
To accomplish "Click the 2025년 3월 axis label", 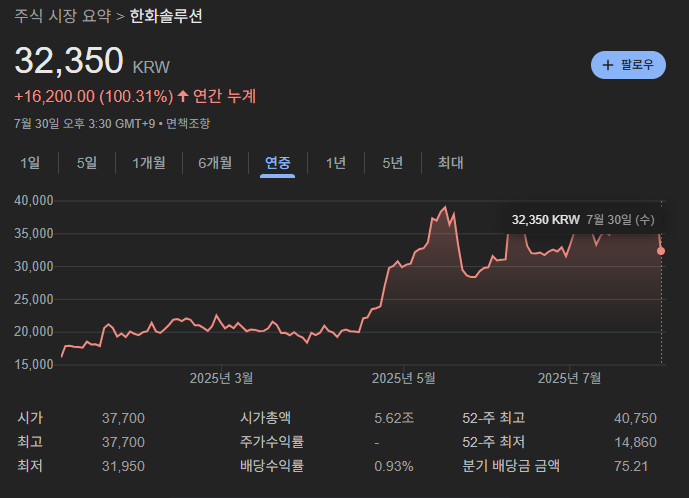I will click(221, 378).
